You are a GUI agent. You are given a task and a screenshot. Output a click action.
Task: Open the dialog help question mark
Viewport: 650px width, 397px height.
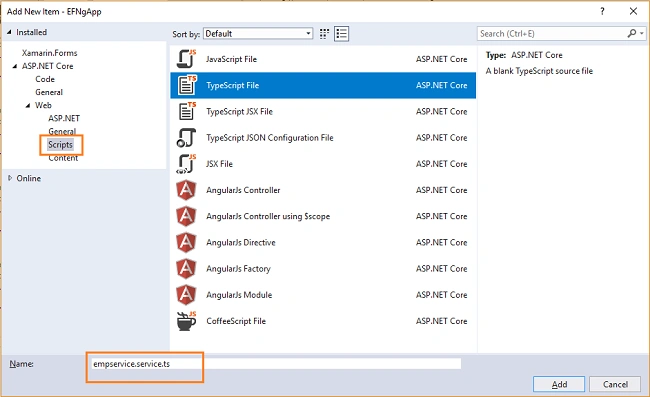[x=602, y=11]
